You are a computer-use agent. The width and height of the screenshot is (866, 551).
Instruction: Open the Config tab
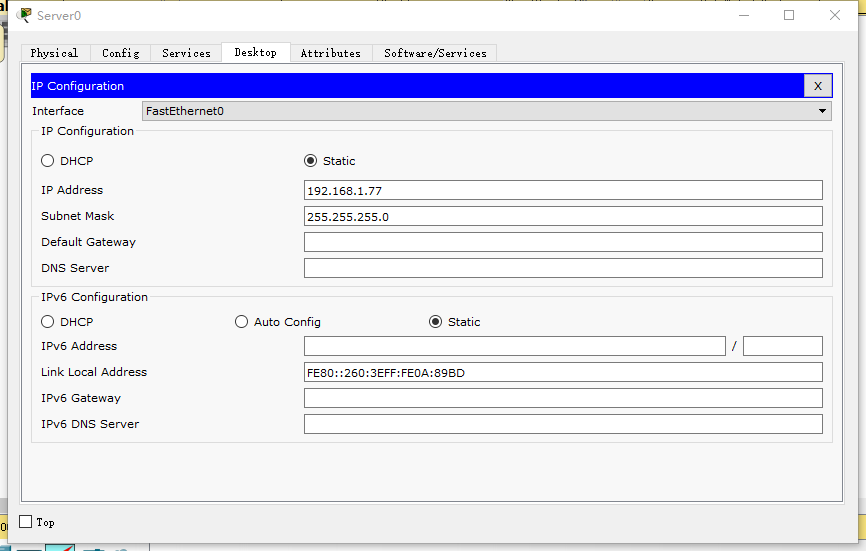(120, 53)
